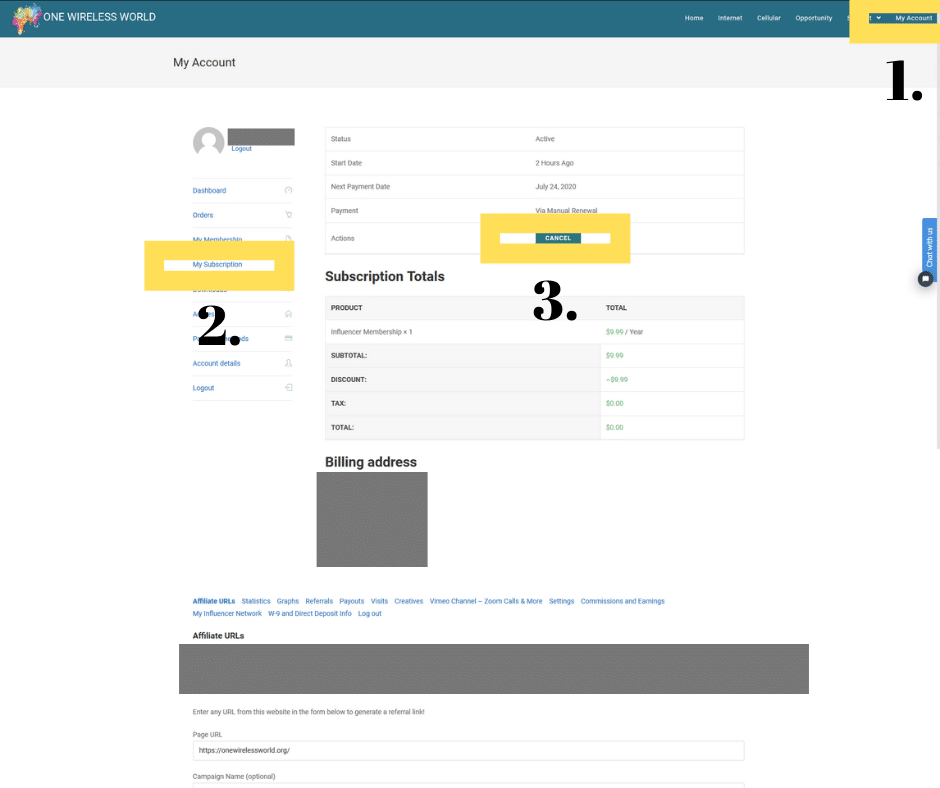The height and width of the screenshot is (788, 940).
Task: Switch to the Affiliate URLs tab
Action: 213,601
